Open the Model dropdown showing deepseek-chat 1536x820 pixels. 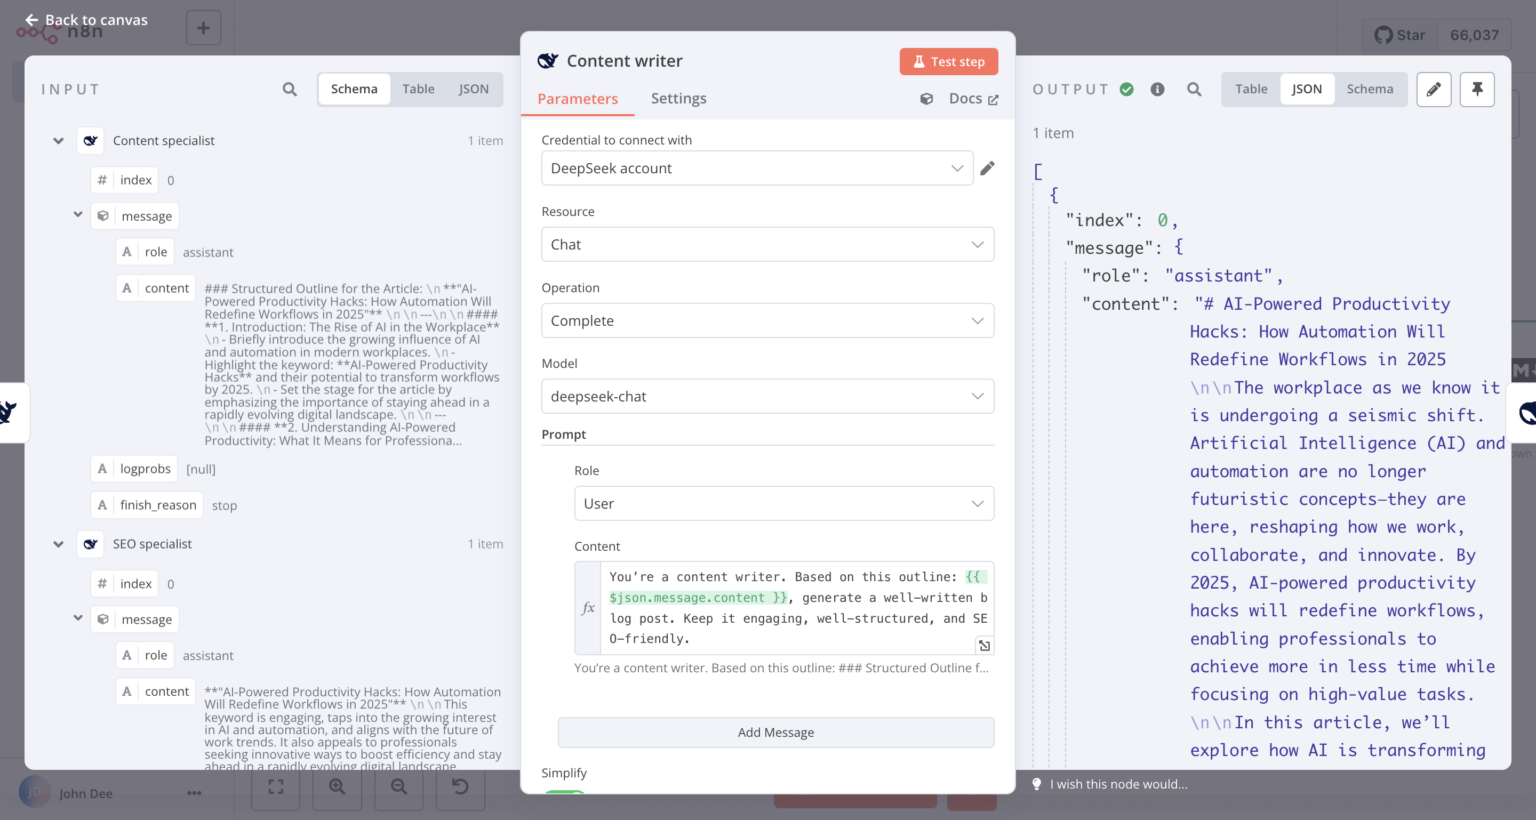767,396
